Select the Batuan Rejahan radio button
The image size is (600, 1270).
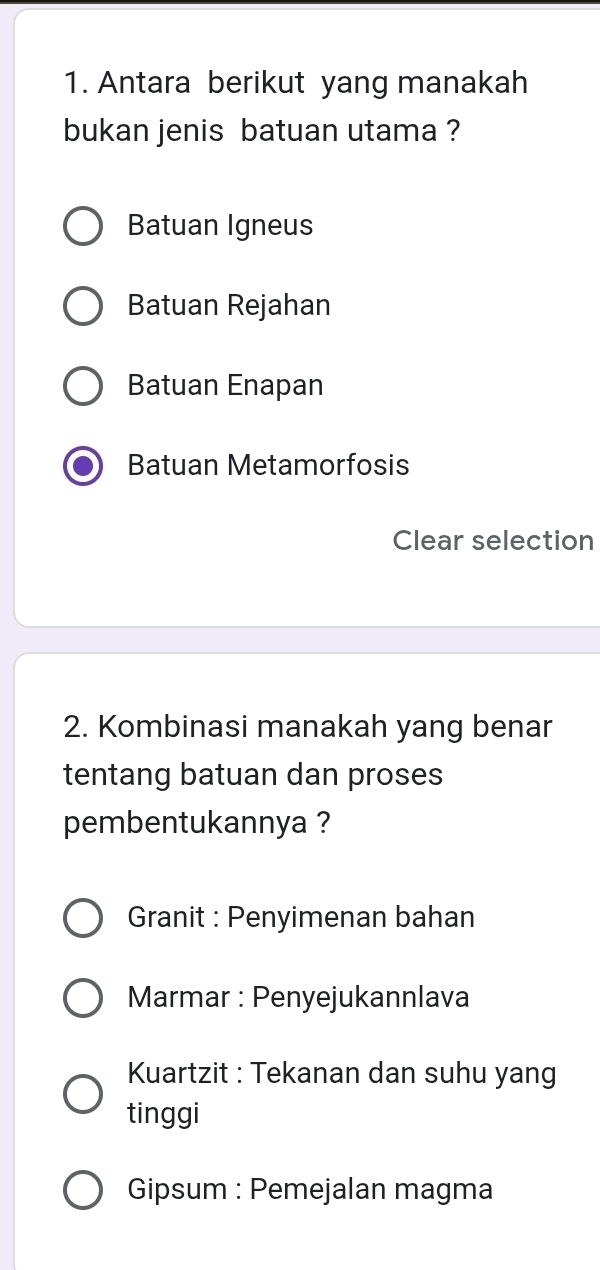(x=83, y=306)
